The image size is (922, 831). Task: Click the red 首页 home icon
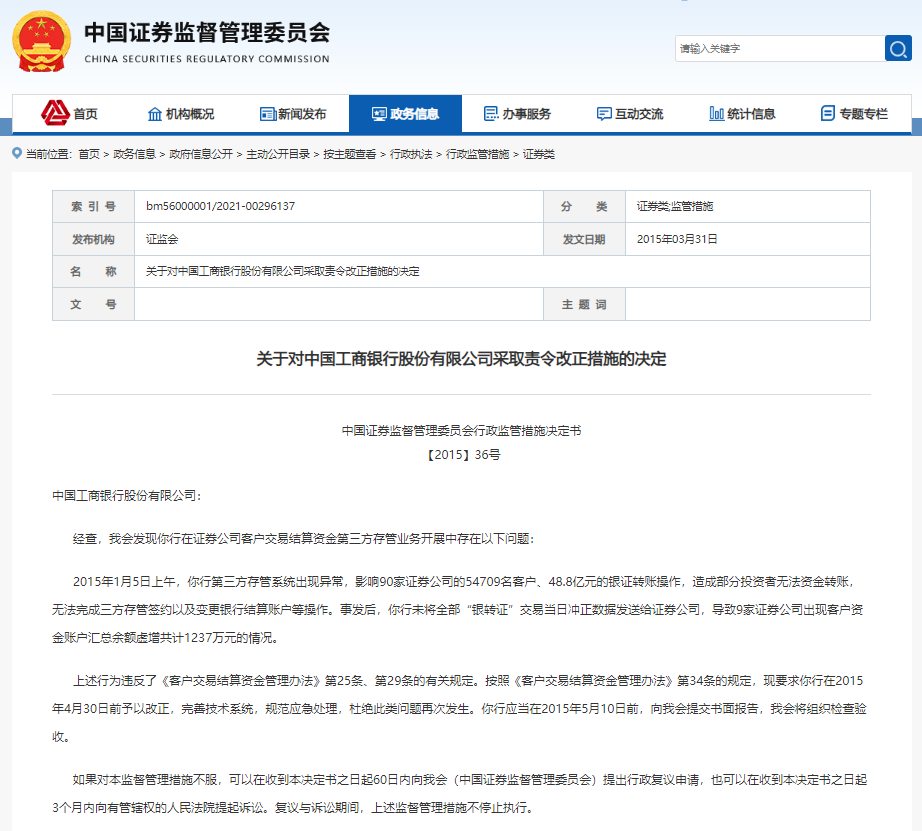click(55, 113)
